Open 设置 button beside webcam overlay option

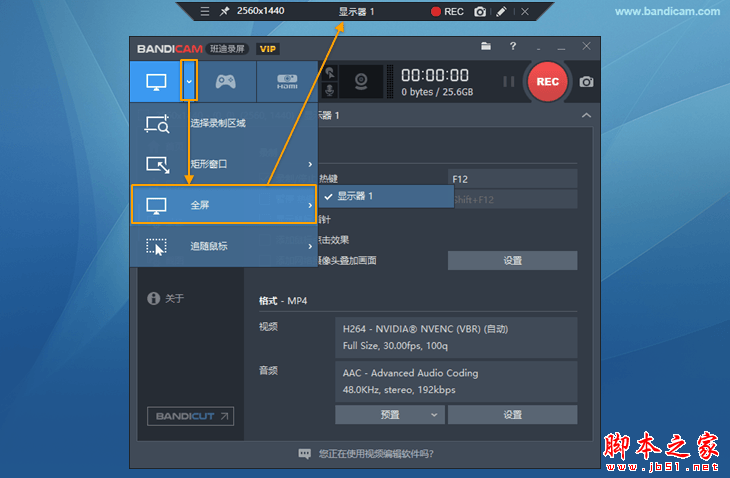(x=513, y=261)
